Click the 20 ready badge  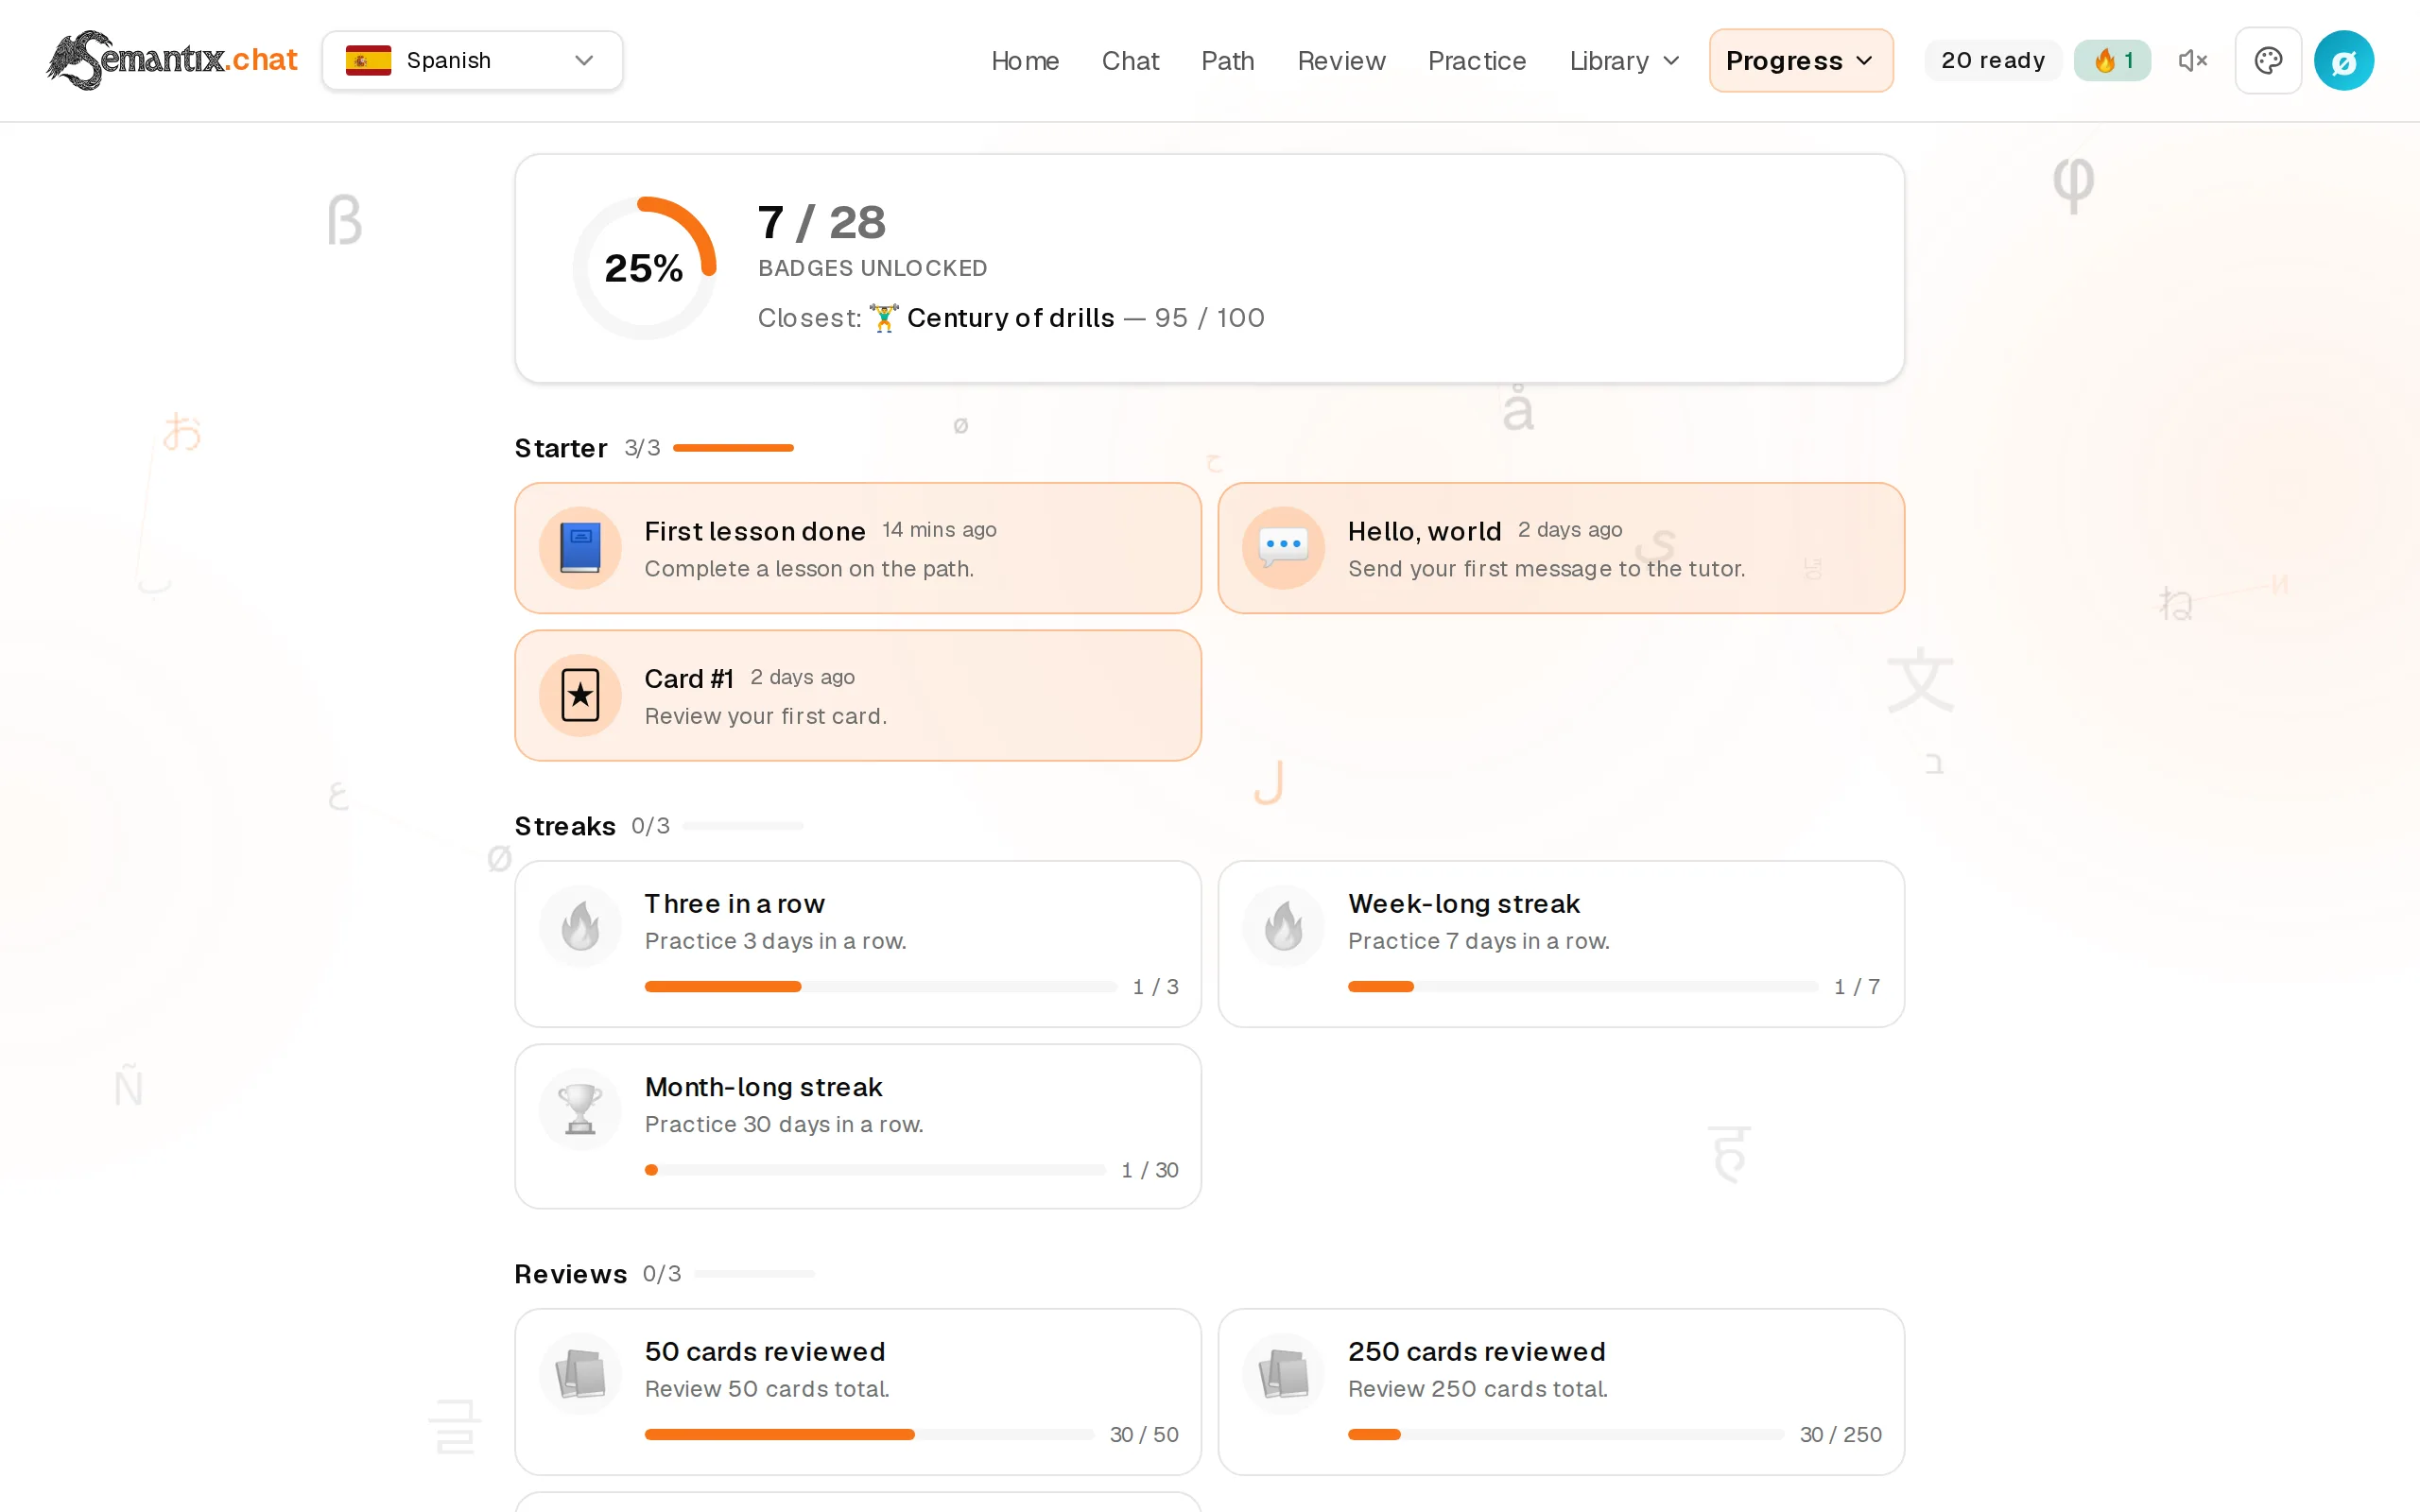tap(1992, 60)
